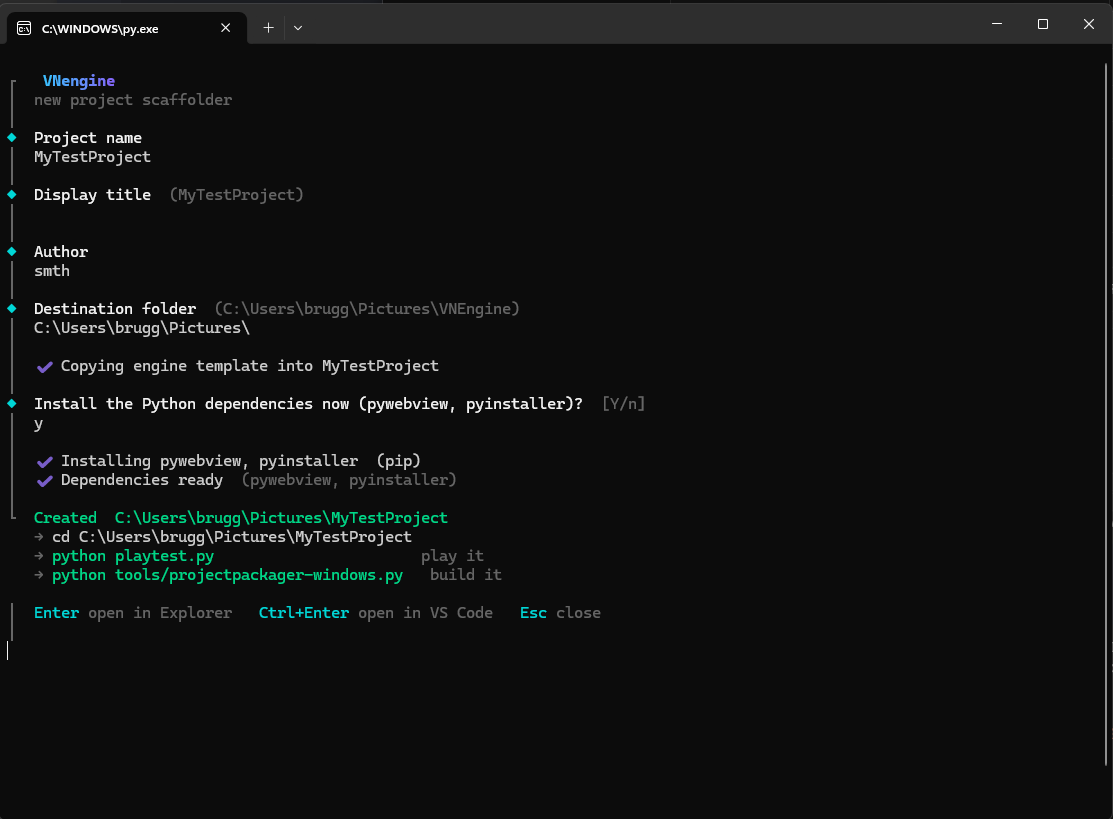Select the C:\WINDOWS\py.exe tab
This screenshot has height=819, width=1113.
(x=127, y=28)
